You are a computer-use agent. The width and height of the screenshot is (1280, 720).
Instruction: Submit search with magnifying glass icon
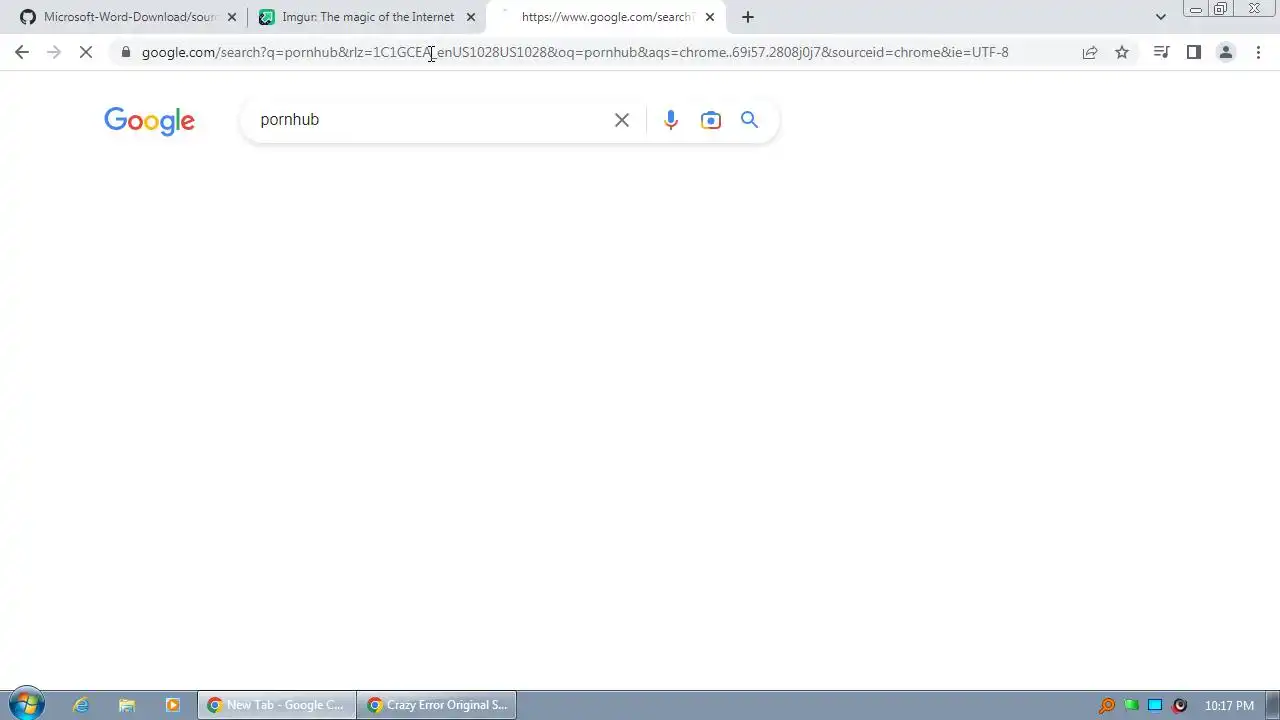coord(750,120)
